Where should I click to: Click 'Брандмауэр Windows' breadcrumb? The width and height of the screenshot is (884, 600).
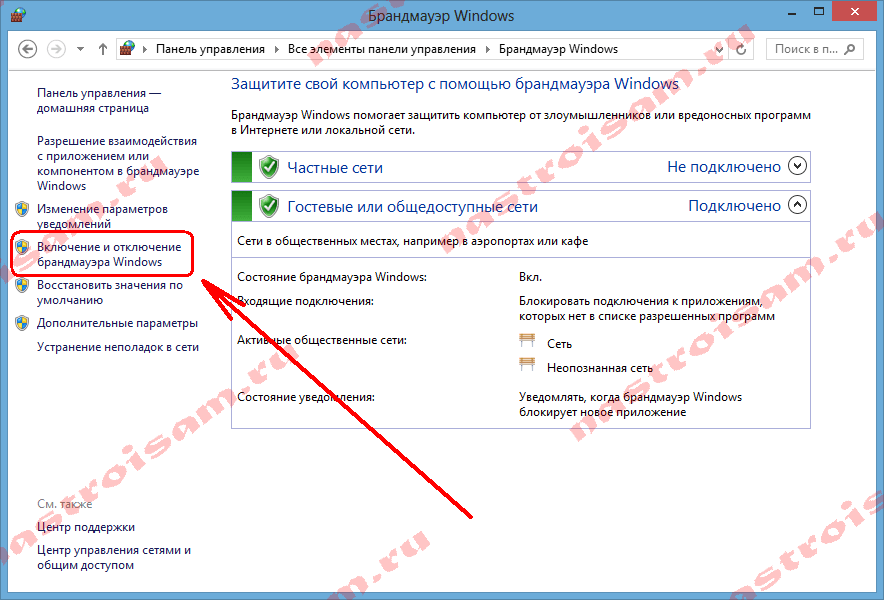[558, 49]
